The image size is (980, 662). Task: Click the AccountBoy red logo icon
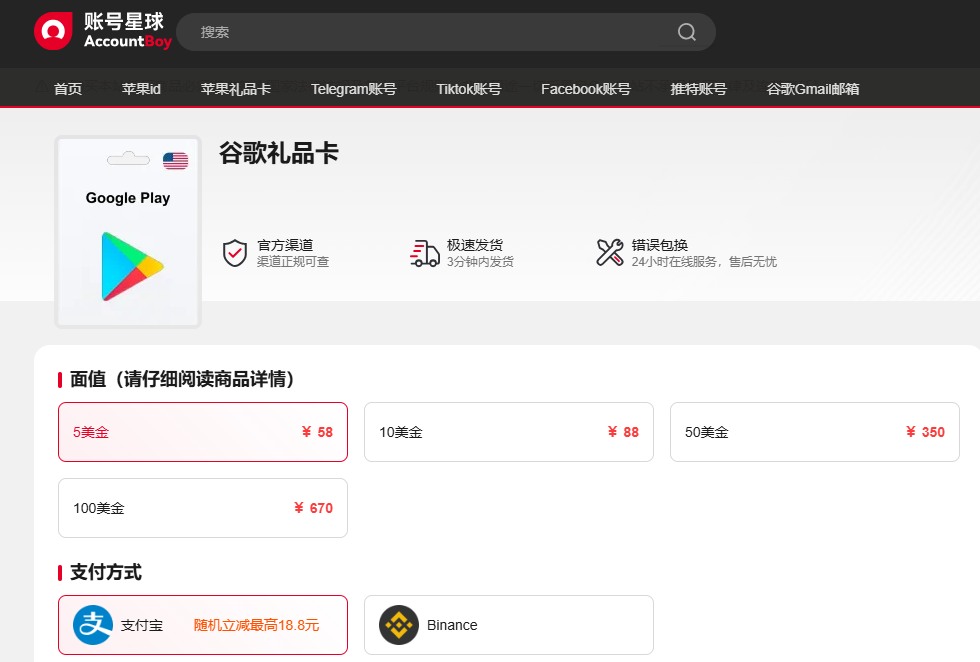click(53, 31)
